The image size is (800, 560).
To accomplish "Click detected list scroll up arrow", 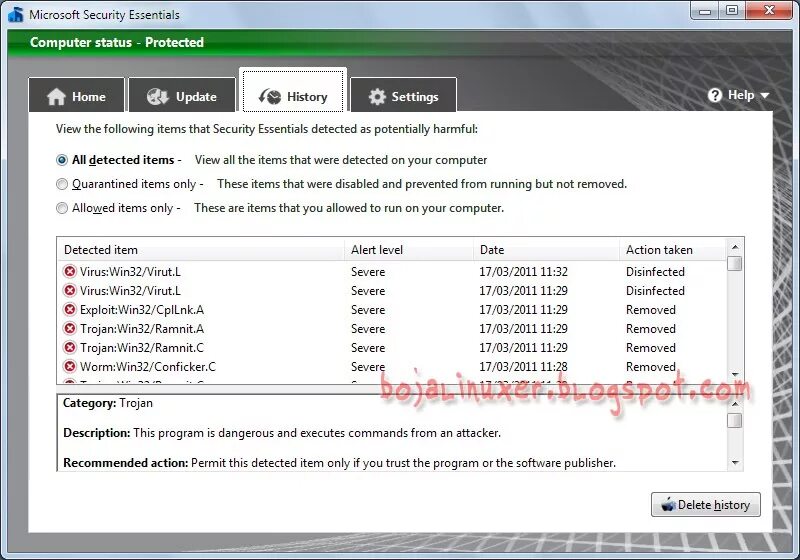I will (x=735, y=246).
